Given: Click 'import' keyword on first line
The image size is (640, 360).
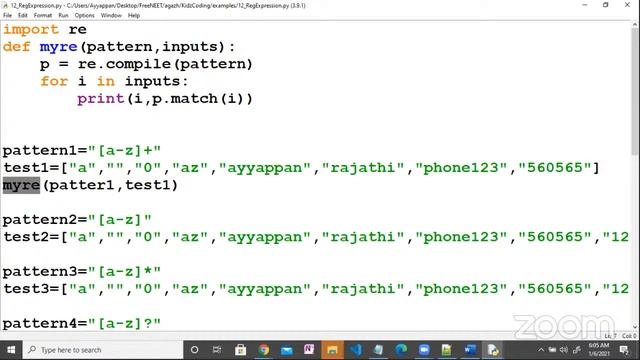Looking at the screenshot, I should coord(31,29).
